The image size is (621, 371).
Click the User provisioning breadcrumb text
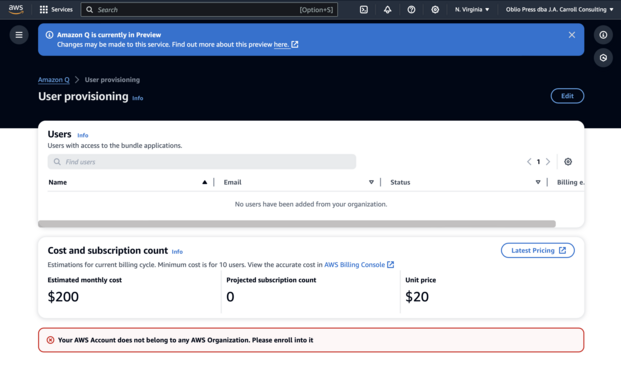112,80
